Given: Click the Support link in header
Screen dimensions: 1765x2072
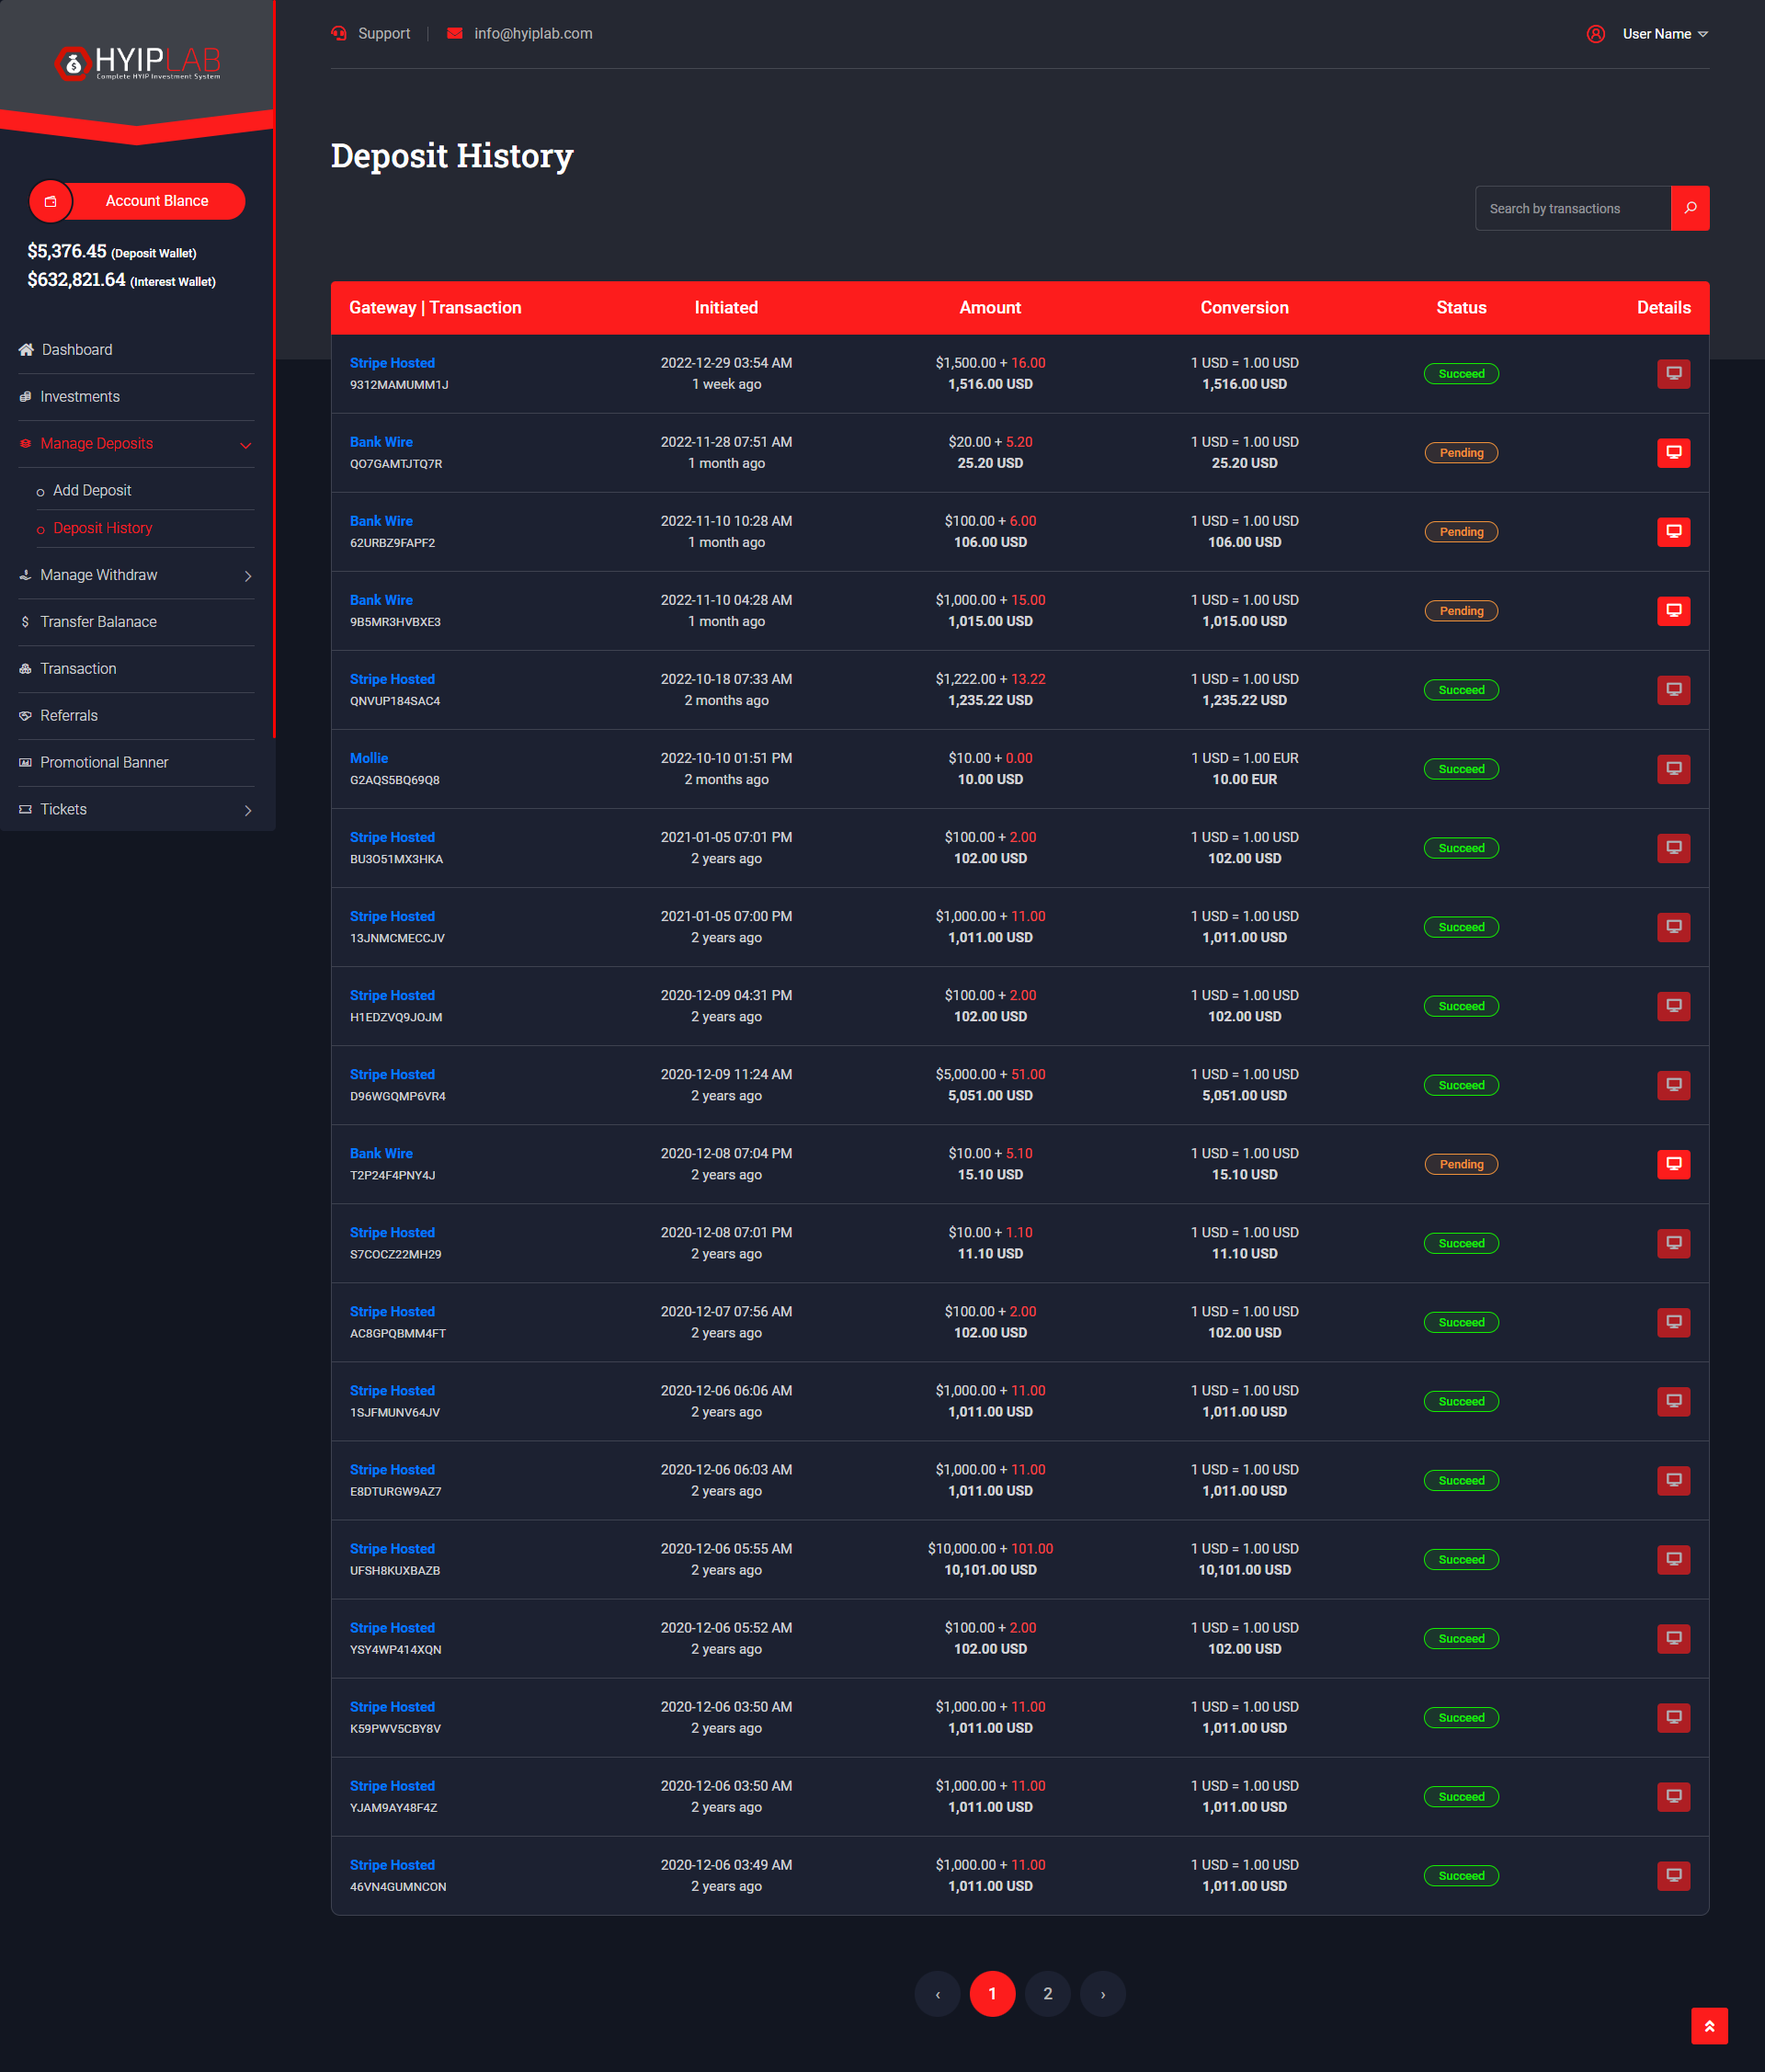Looking at the screenshot, I should coord(383,34).
